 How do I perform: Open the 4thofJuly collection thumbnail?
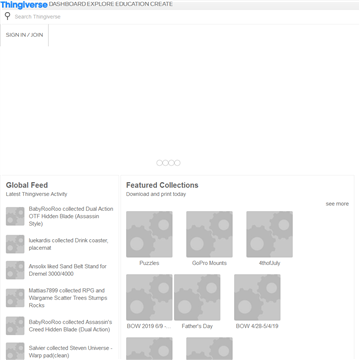point(269,234)
